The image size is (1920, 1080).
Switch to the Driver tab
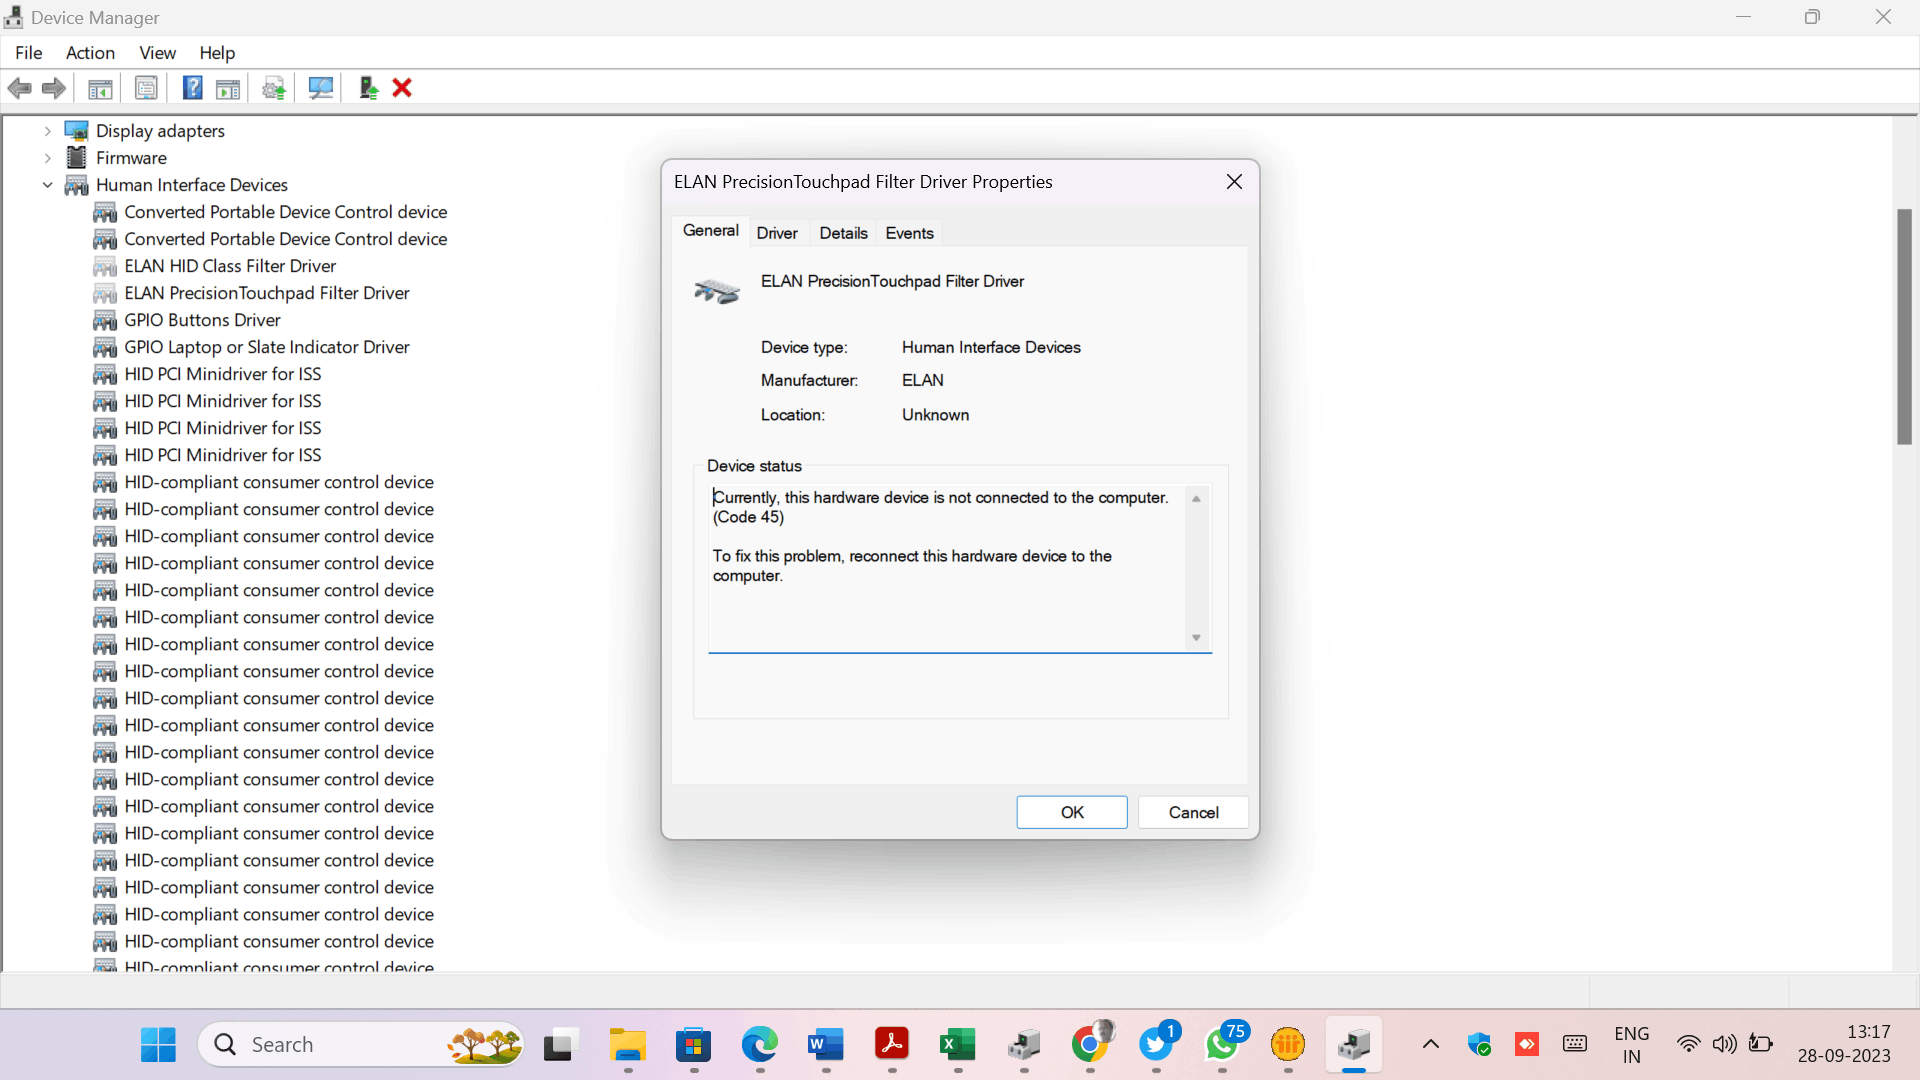(x=777, y=232)
